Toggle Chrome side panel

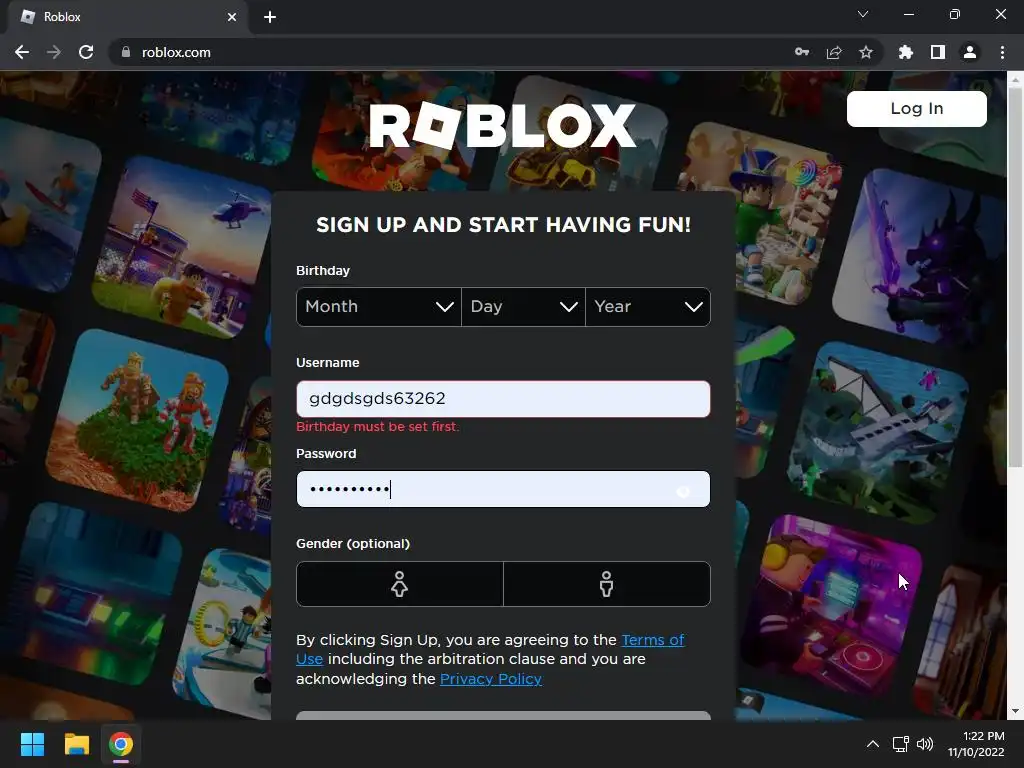pyautogui.click(x=938, y=52)
